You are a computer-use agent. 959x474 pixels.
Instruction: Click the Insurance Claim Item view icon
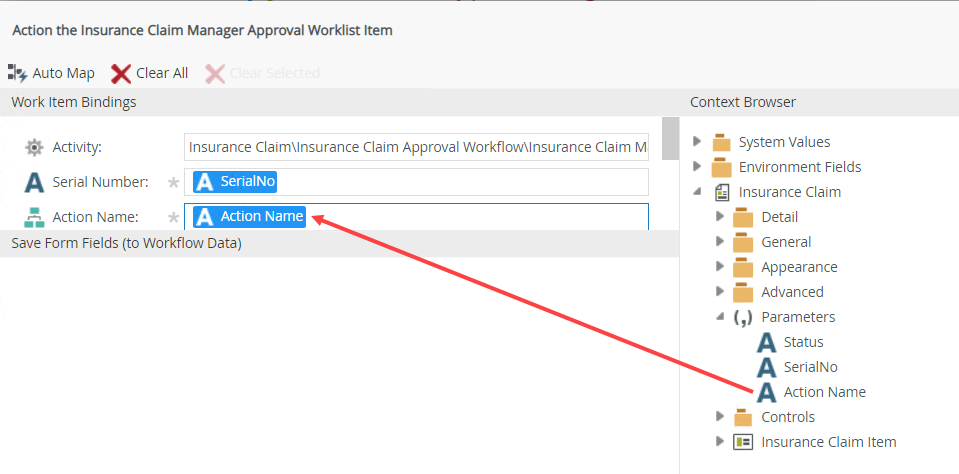click(742, 442)
